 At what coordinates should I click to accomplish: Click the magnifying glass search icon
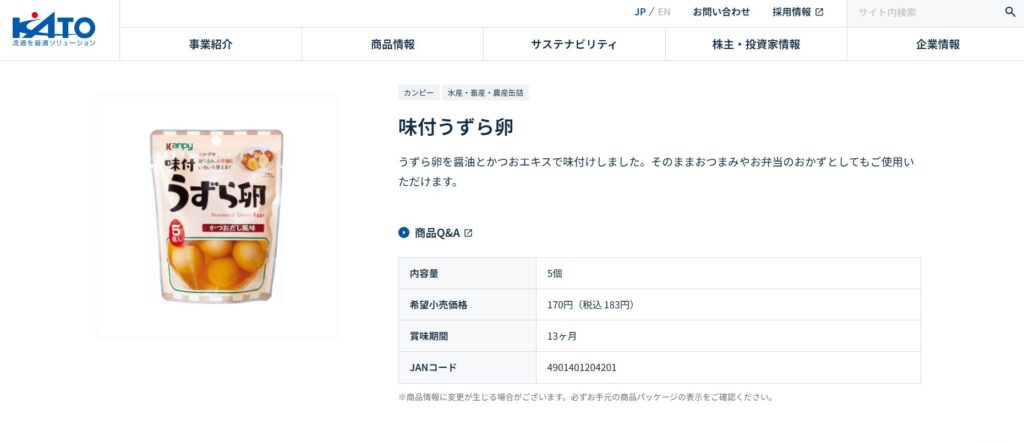coord(1010,13)
